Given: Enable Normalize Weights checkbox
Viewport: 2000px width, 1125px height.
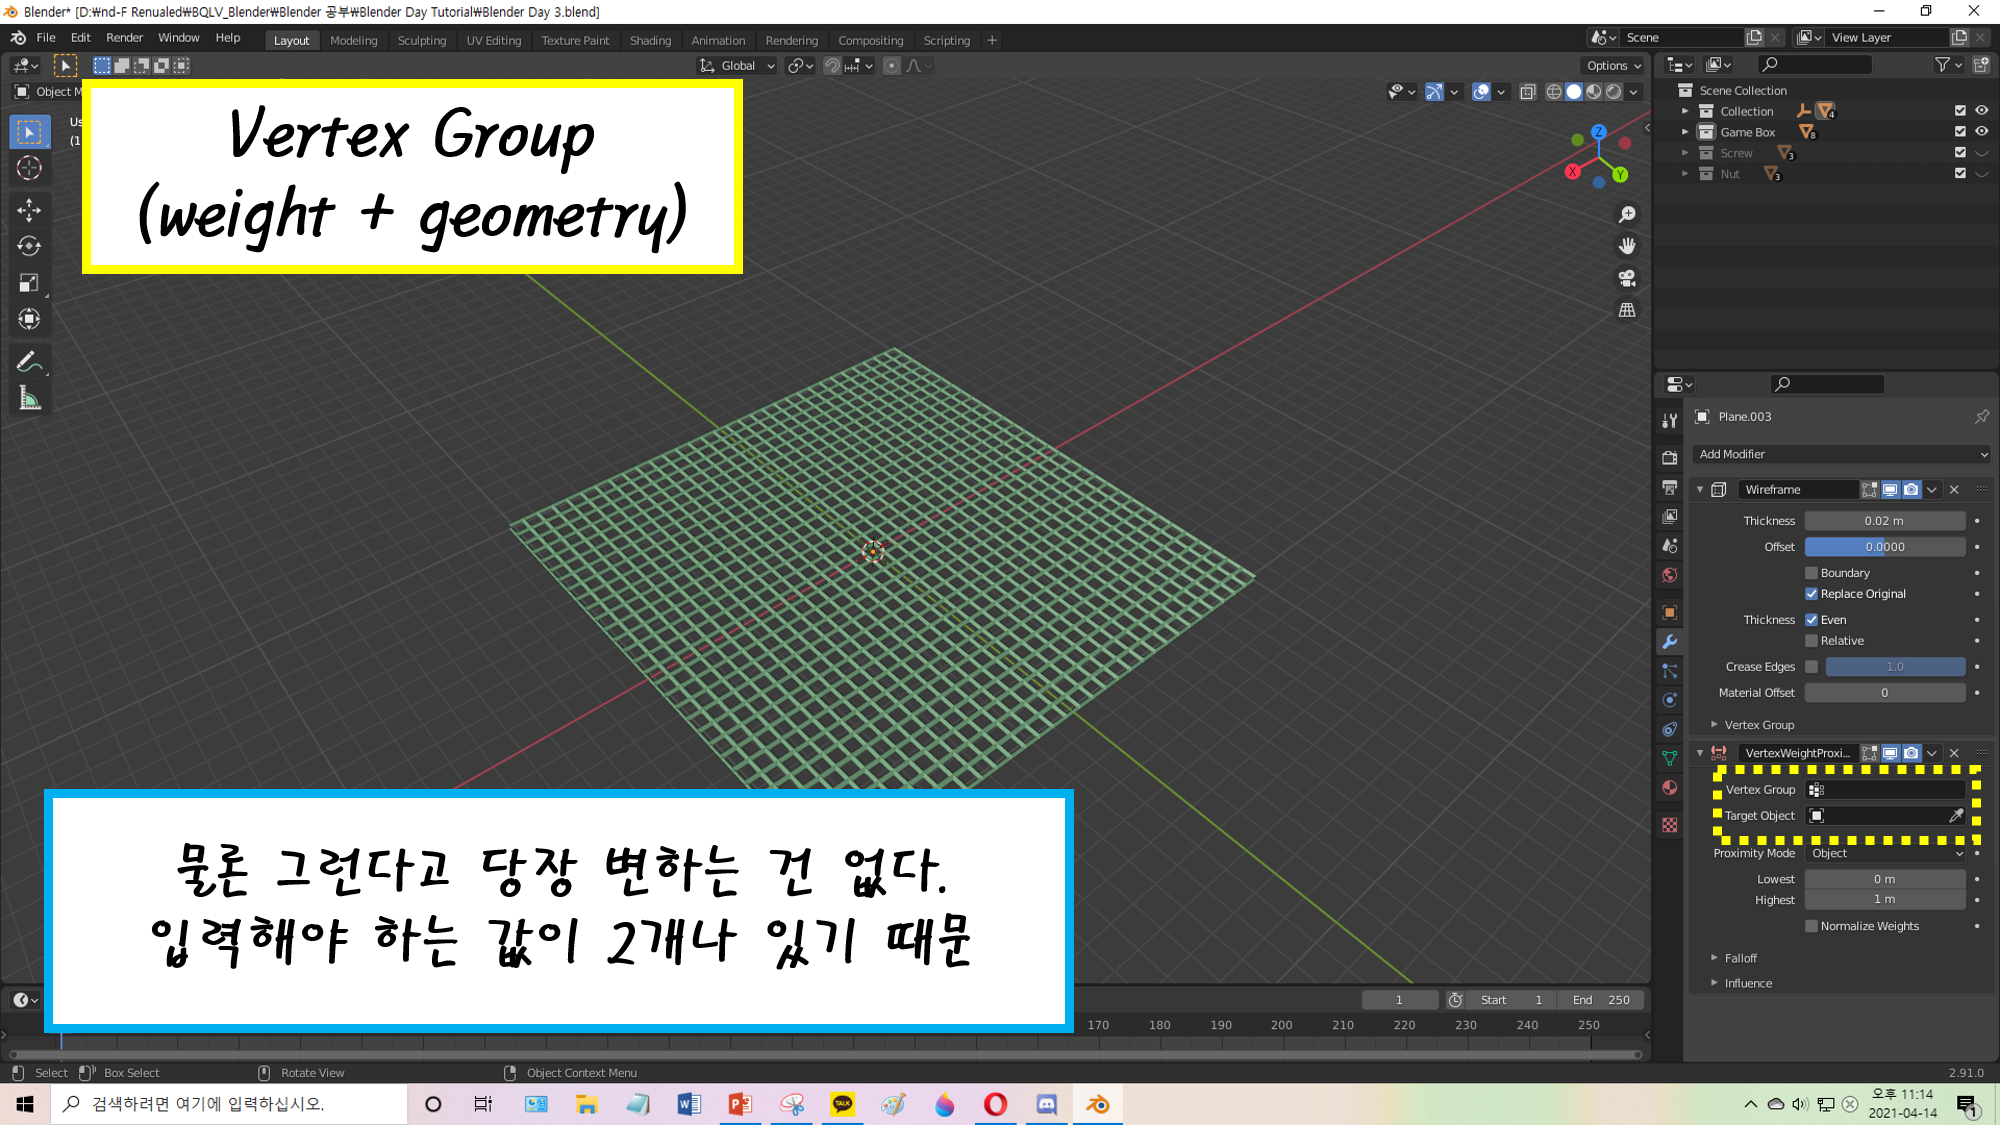Looking at the screenshot, I should pos(1811,926).
